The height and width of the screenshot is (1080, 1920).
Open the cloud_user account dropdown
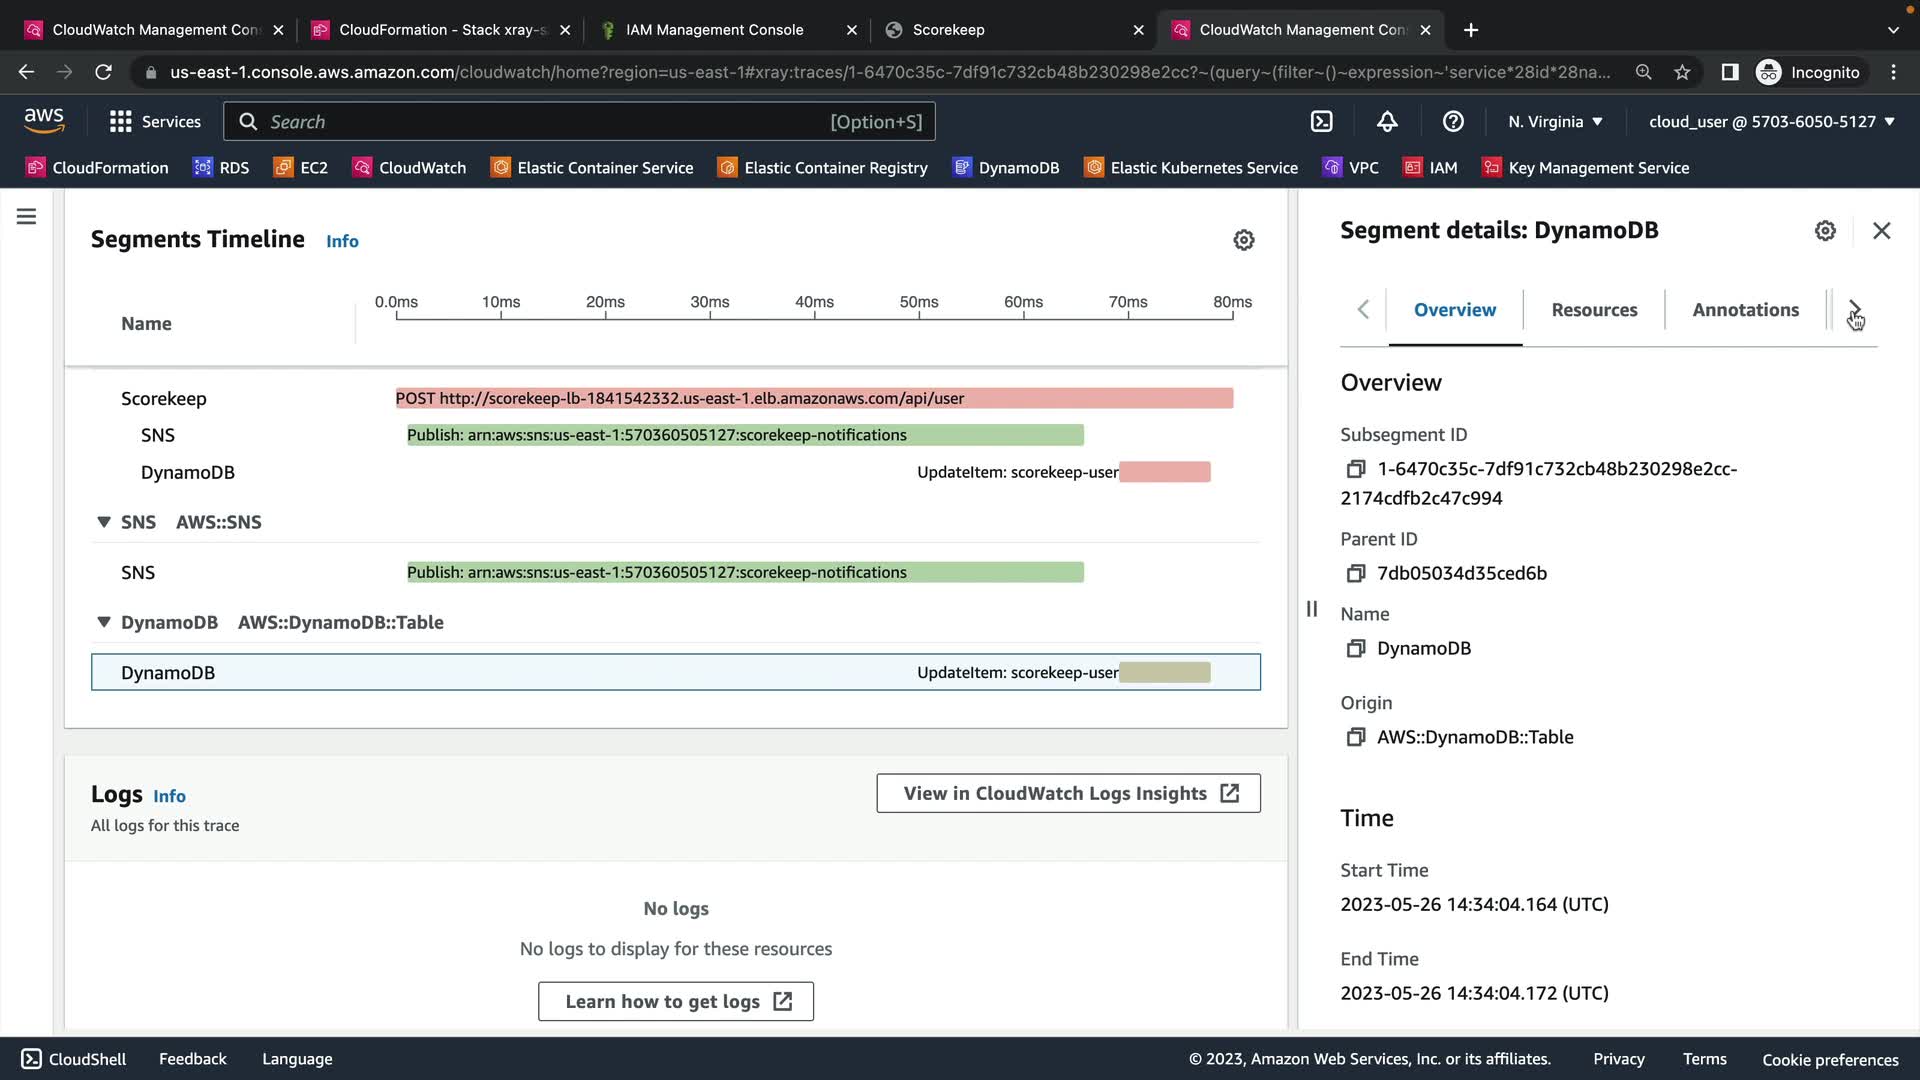1771,121
